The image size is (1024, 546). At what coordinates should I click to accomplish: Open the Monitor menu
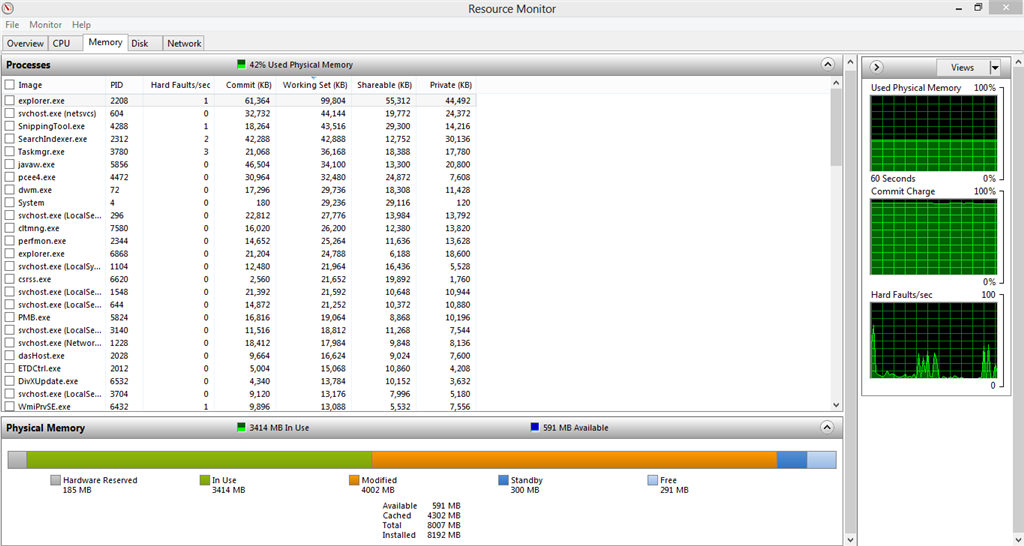click(x=45, y=25)
